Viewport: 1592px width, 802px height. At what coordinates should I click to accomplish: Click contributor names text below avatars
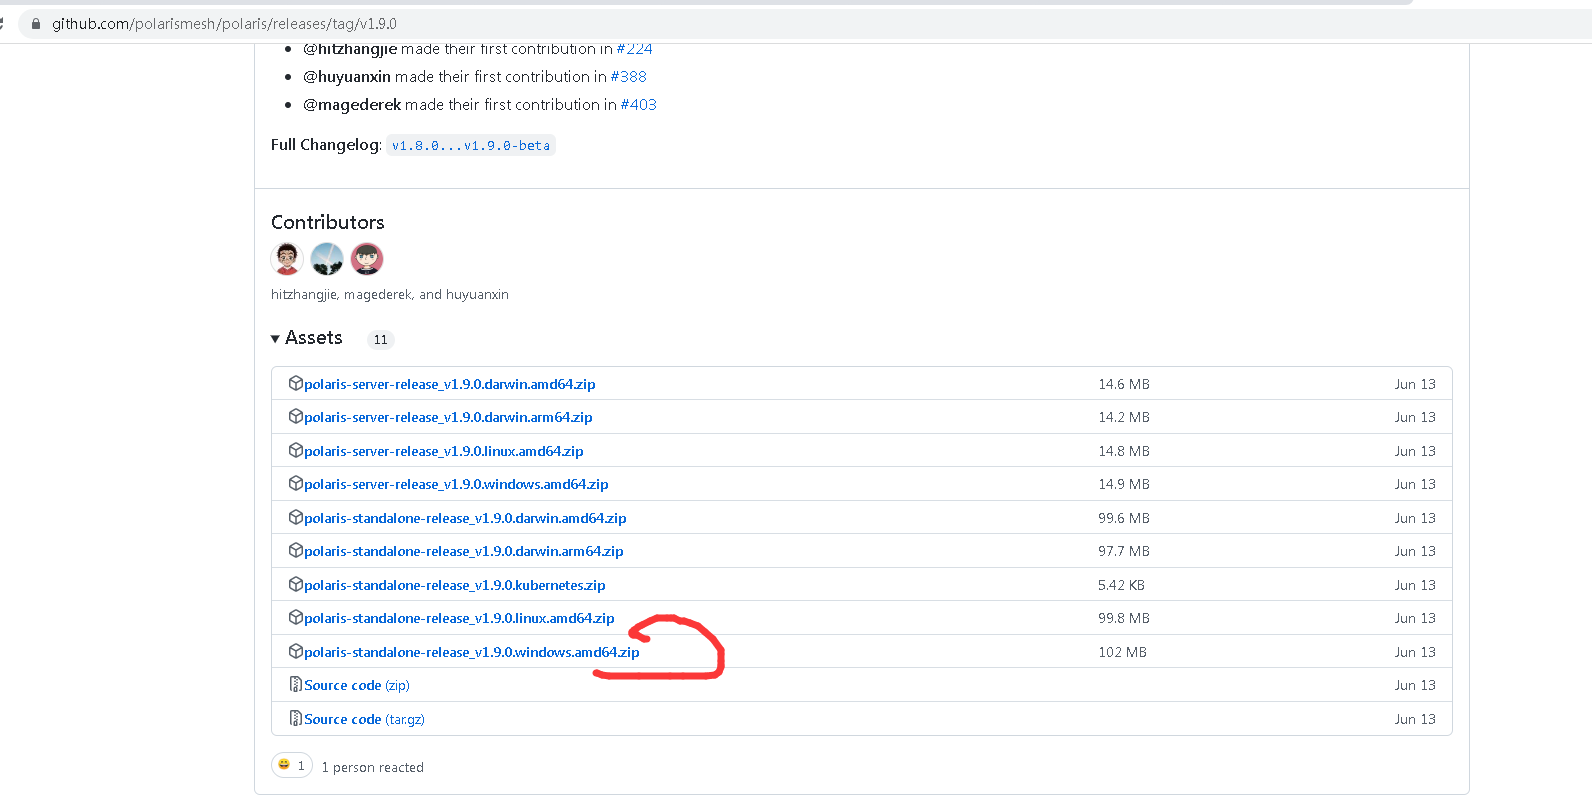pos(390,294)
